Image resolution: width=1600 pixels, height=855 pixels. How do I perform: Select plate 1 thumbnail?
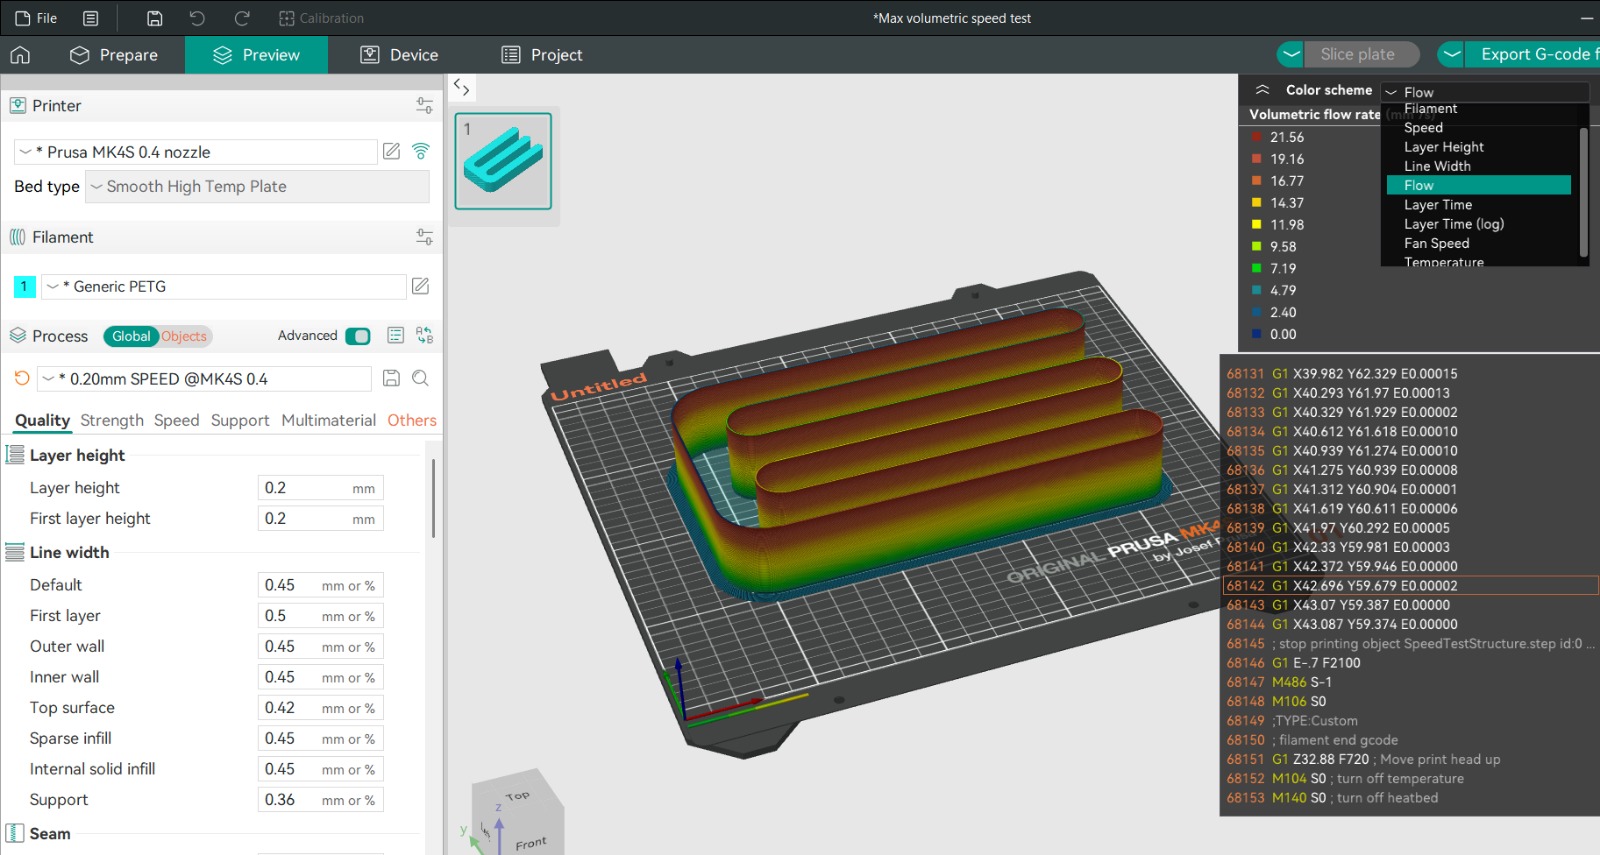coord(503,161)
